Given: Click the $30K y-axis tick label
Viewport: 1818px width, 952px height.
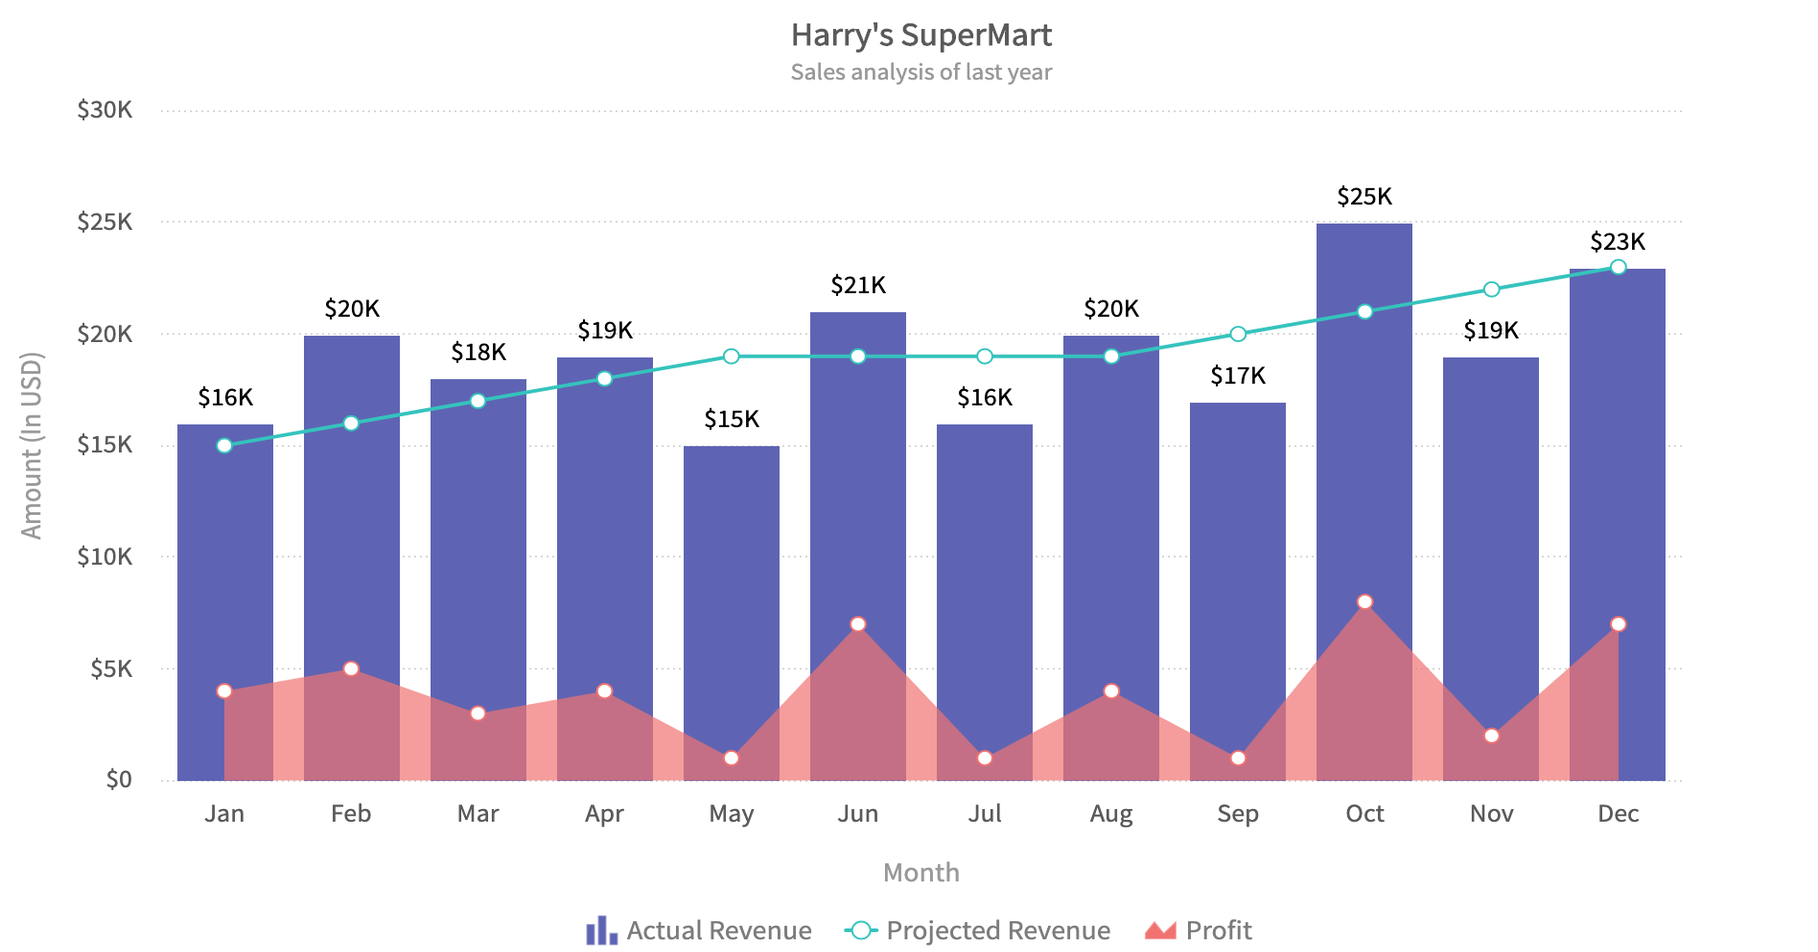Looking at the screenshot, I should (105, 110).
